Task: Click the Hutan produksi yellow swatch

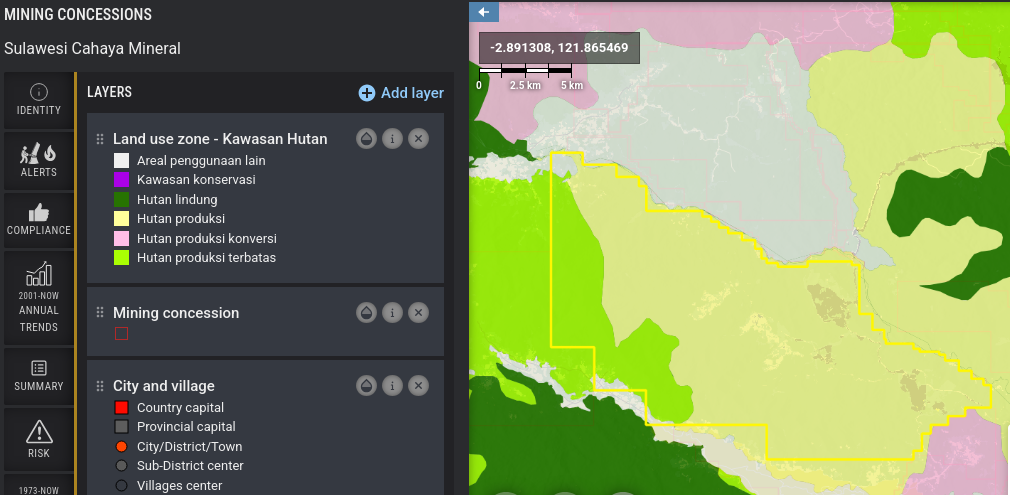Action: click(x=121, y=218)
